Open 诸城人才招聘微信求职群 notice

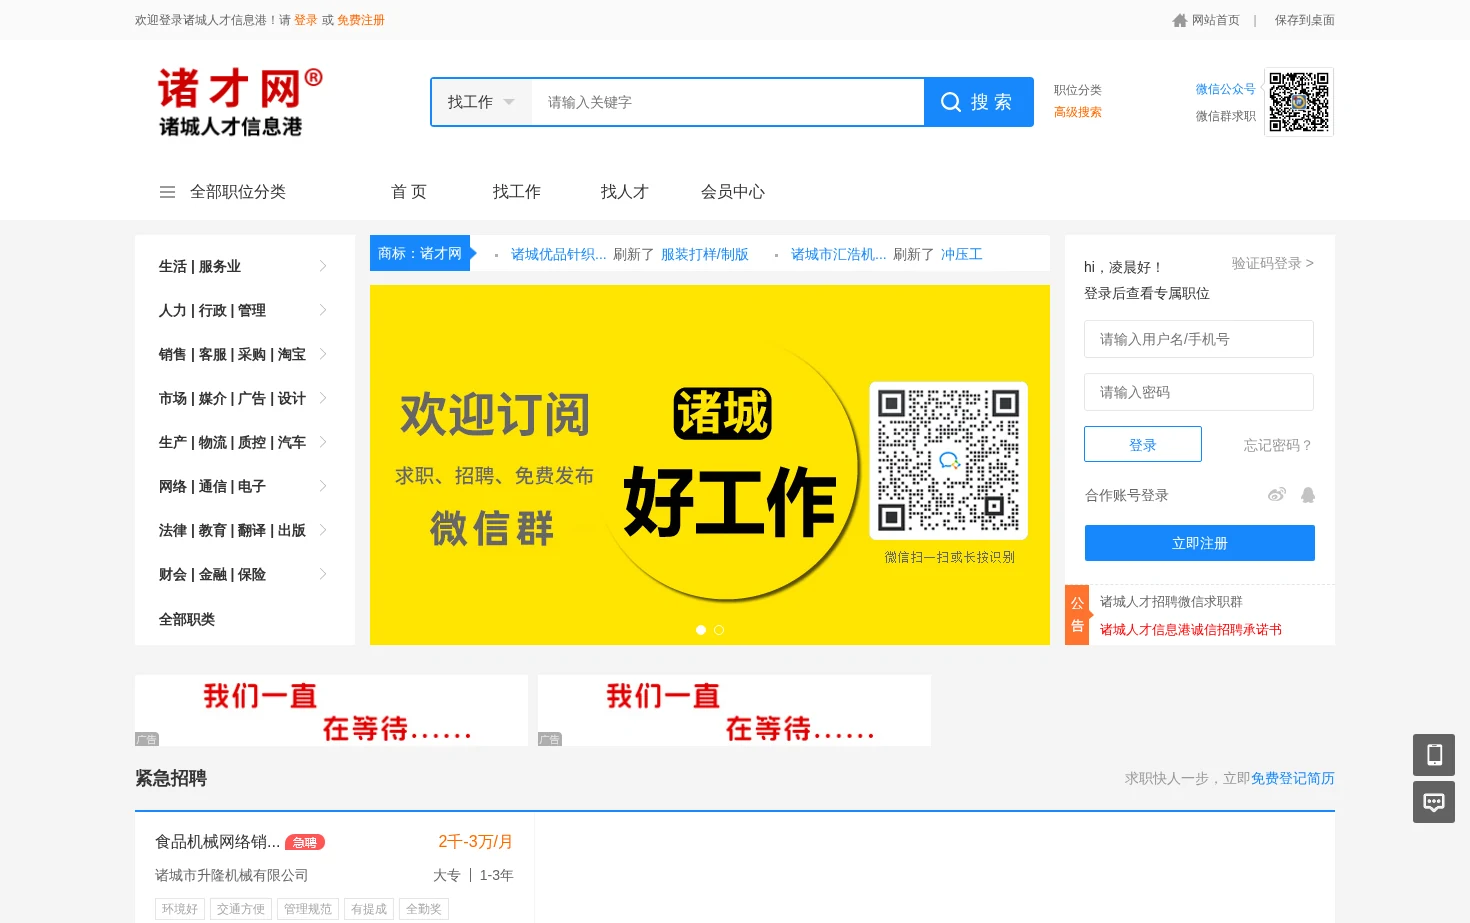pyautogui.click(x=1171, y=601)
